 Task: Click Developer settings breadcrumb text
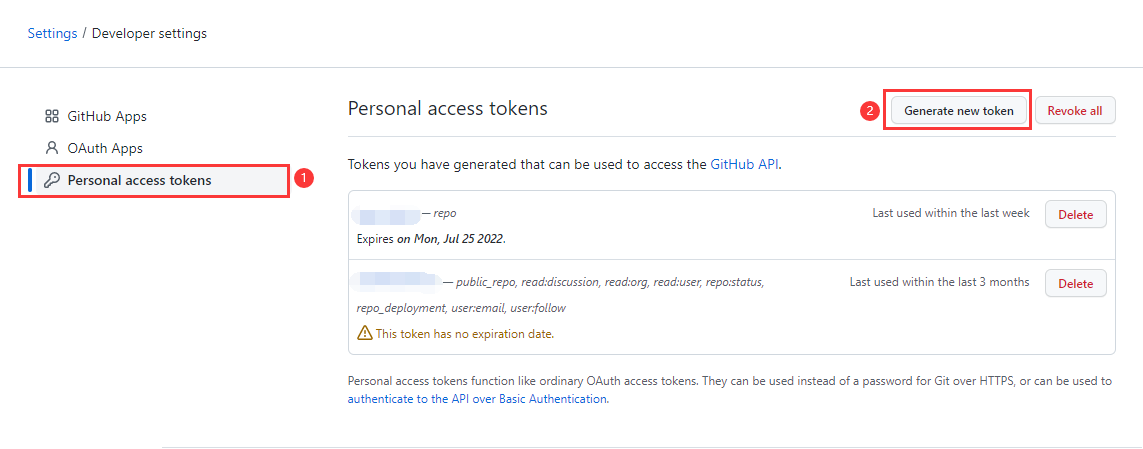coord(149,34)
